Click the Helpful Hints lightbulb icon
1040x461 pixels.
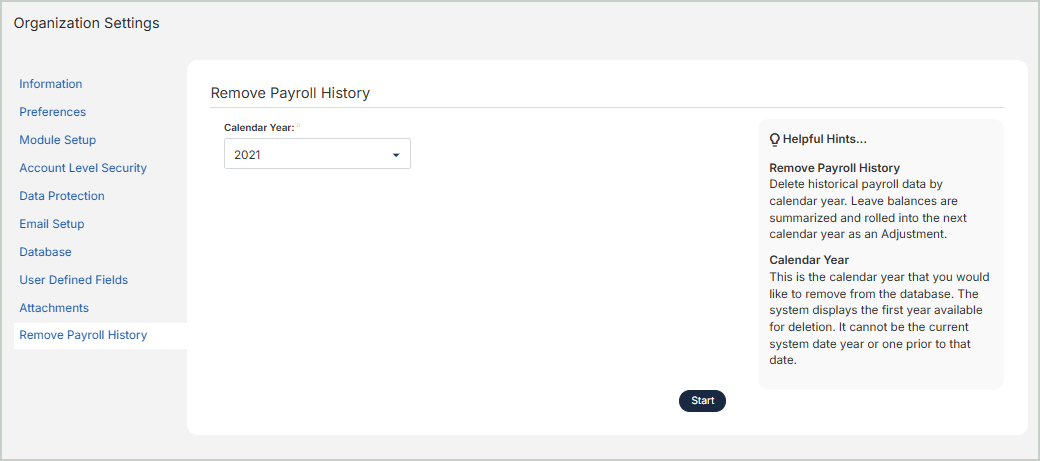point(774,139)
